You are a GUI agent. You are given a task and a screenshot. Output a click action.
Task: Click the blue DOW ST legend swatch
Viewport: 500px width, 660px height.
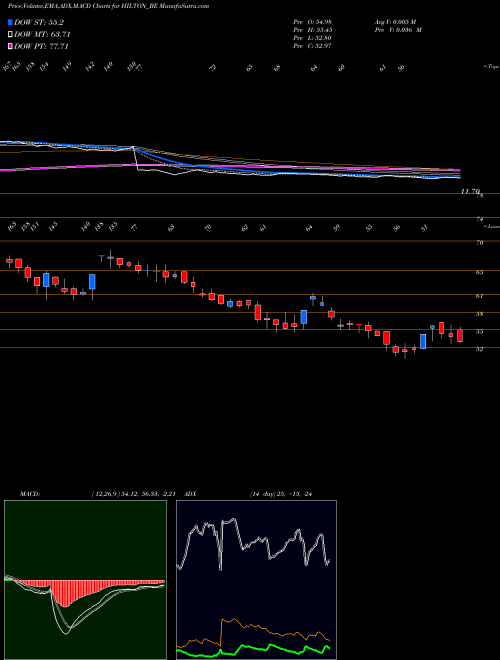tap(11, 23)
